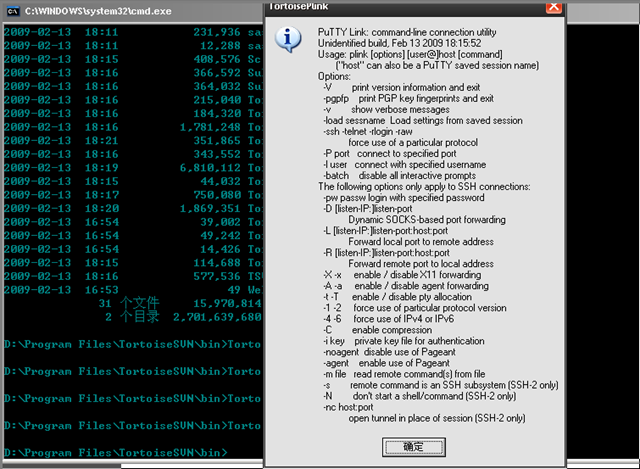Click the horizontal scrollbar thumb under cmd window
Viewport: 640px width, 469px height.
[x=62, y=466]
